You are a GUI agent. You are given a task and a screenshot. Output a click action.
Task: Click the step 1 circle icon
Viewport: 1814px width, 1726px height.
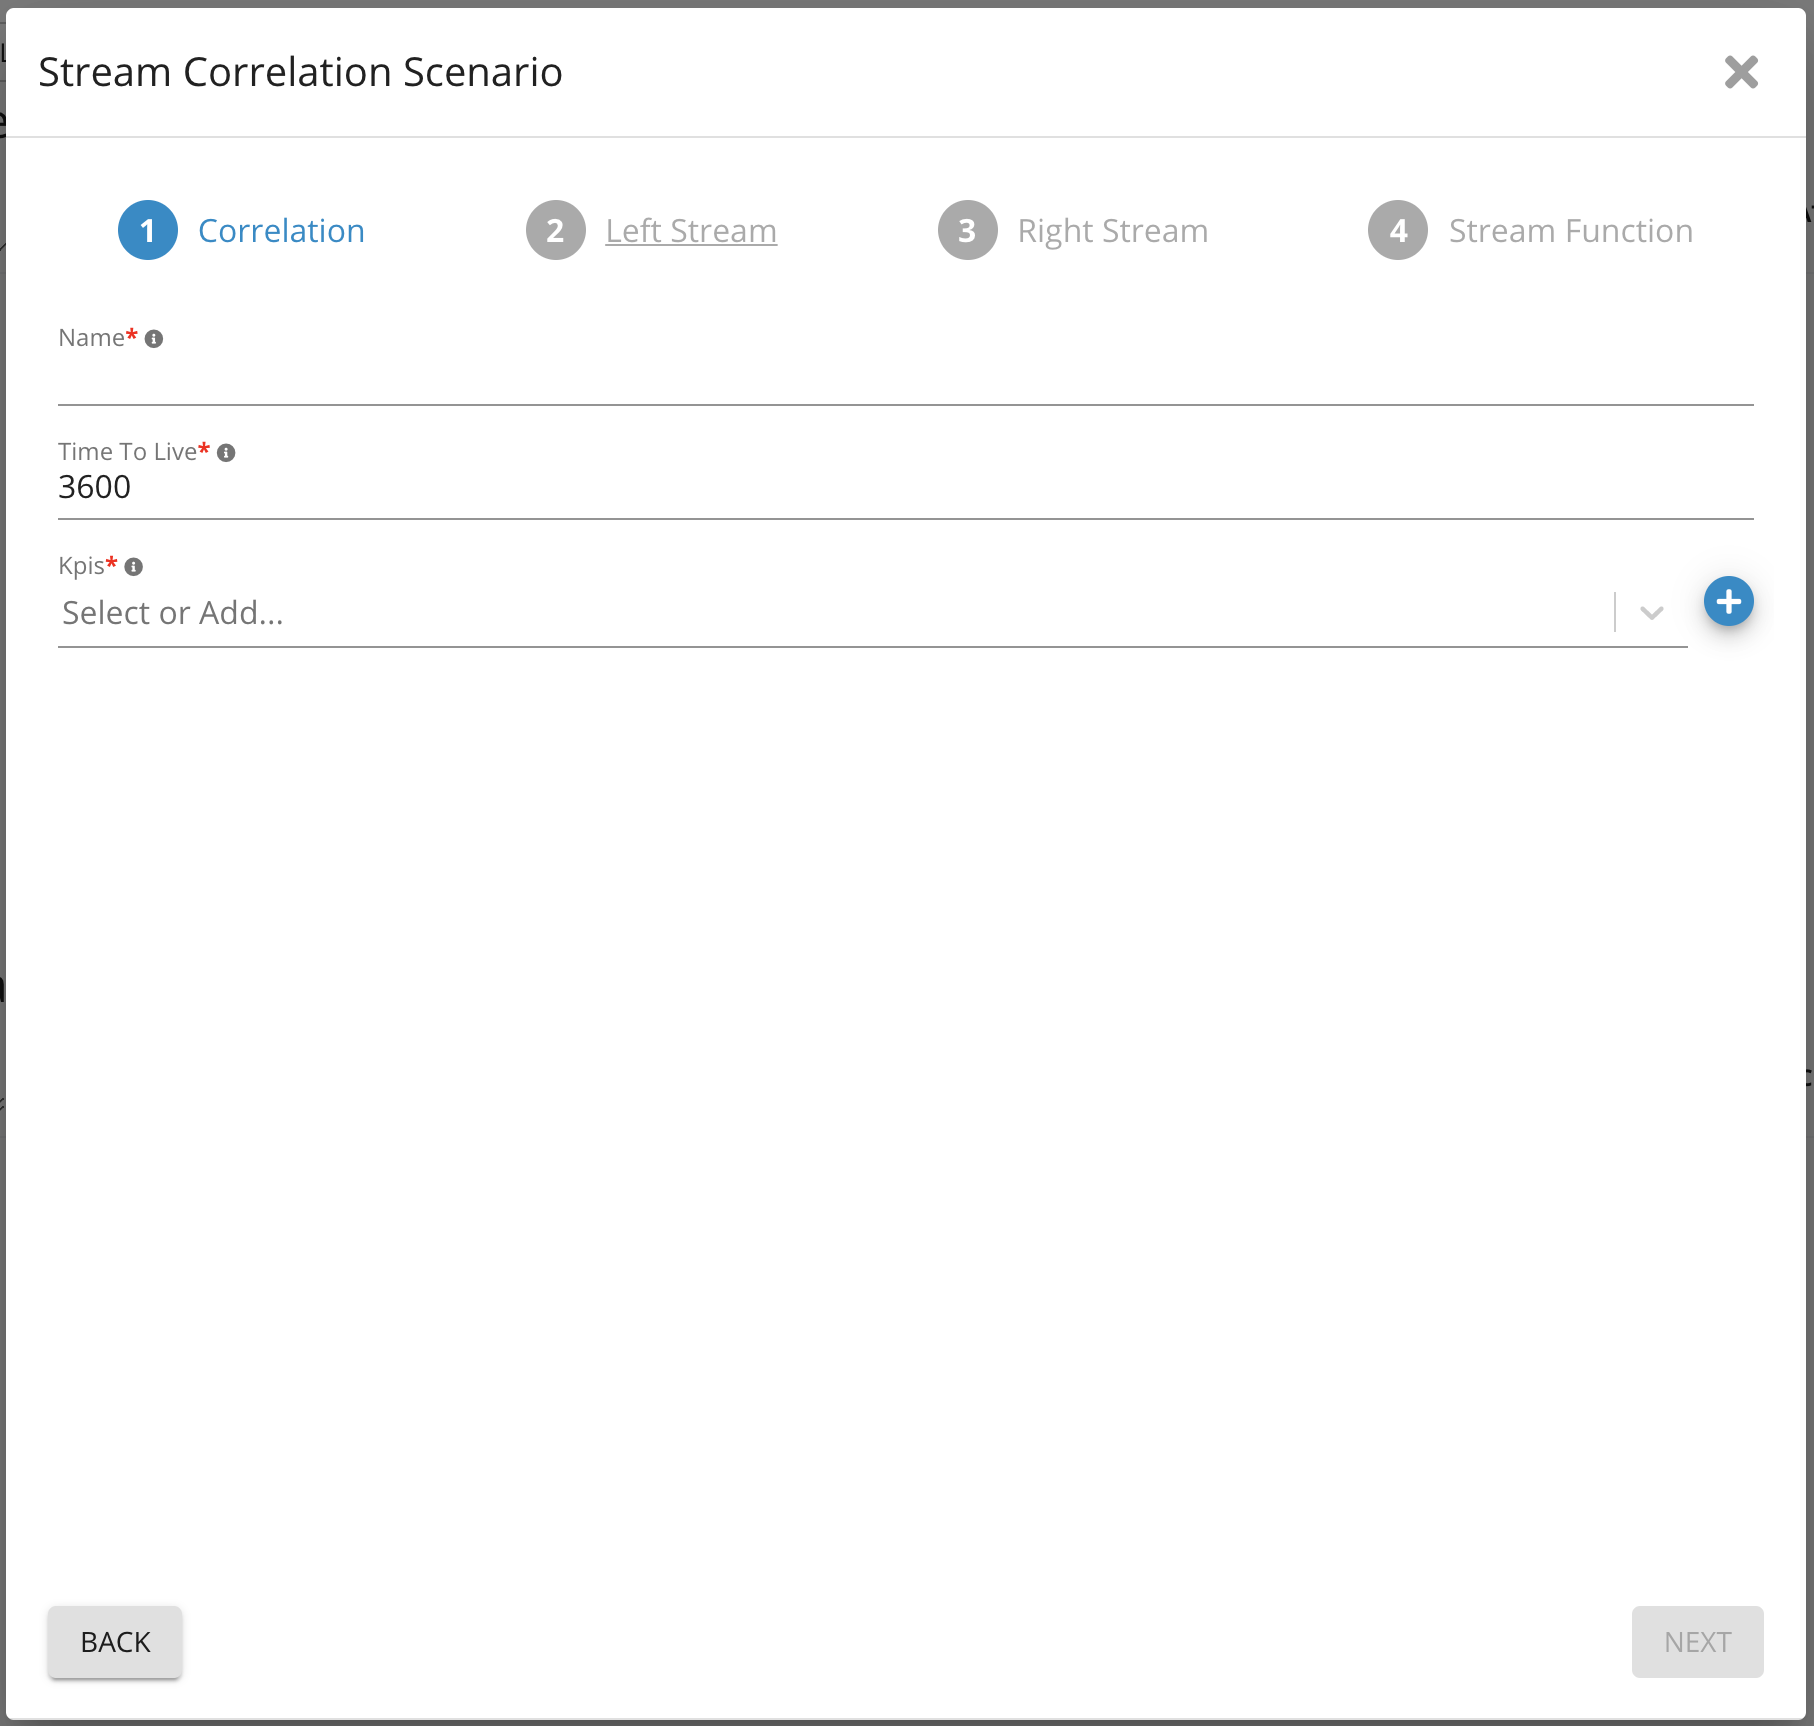click(148, 231)
